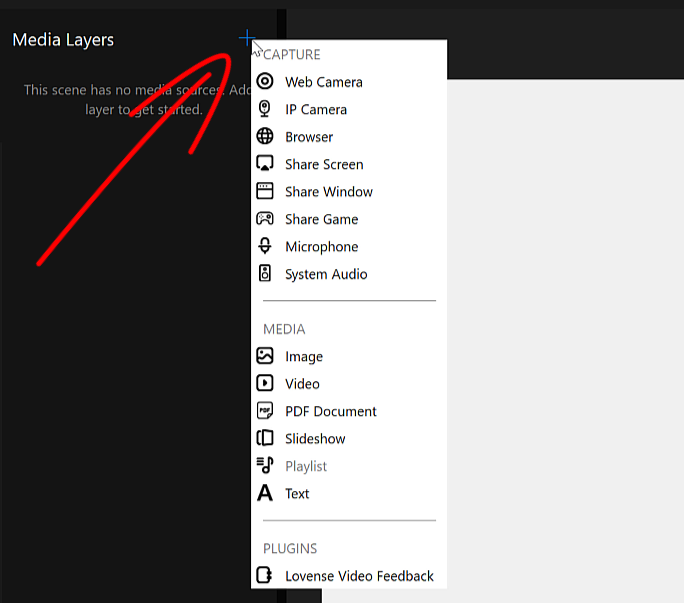Add a Browser source
Screen dimensions: 684x603
[349, 137]
